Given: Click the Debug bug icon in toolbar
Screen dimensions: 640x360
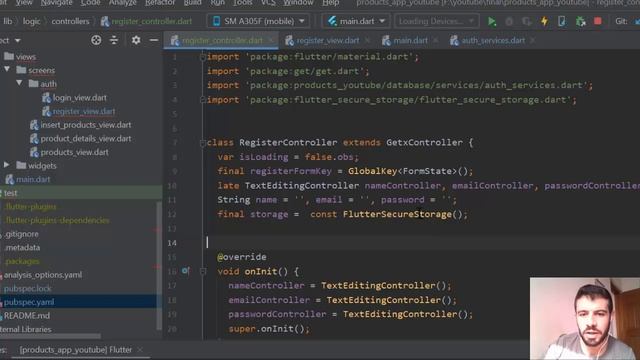Looking at the screenshot, I should pyautogui.click(x=509, y=21).
